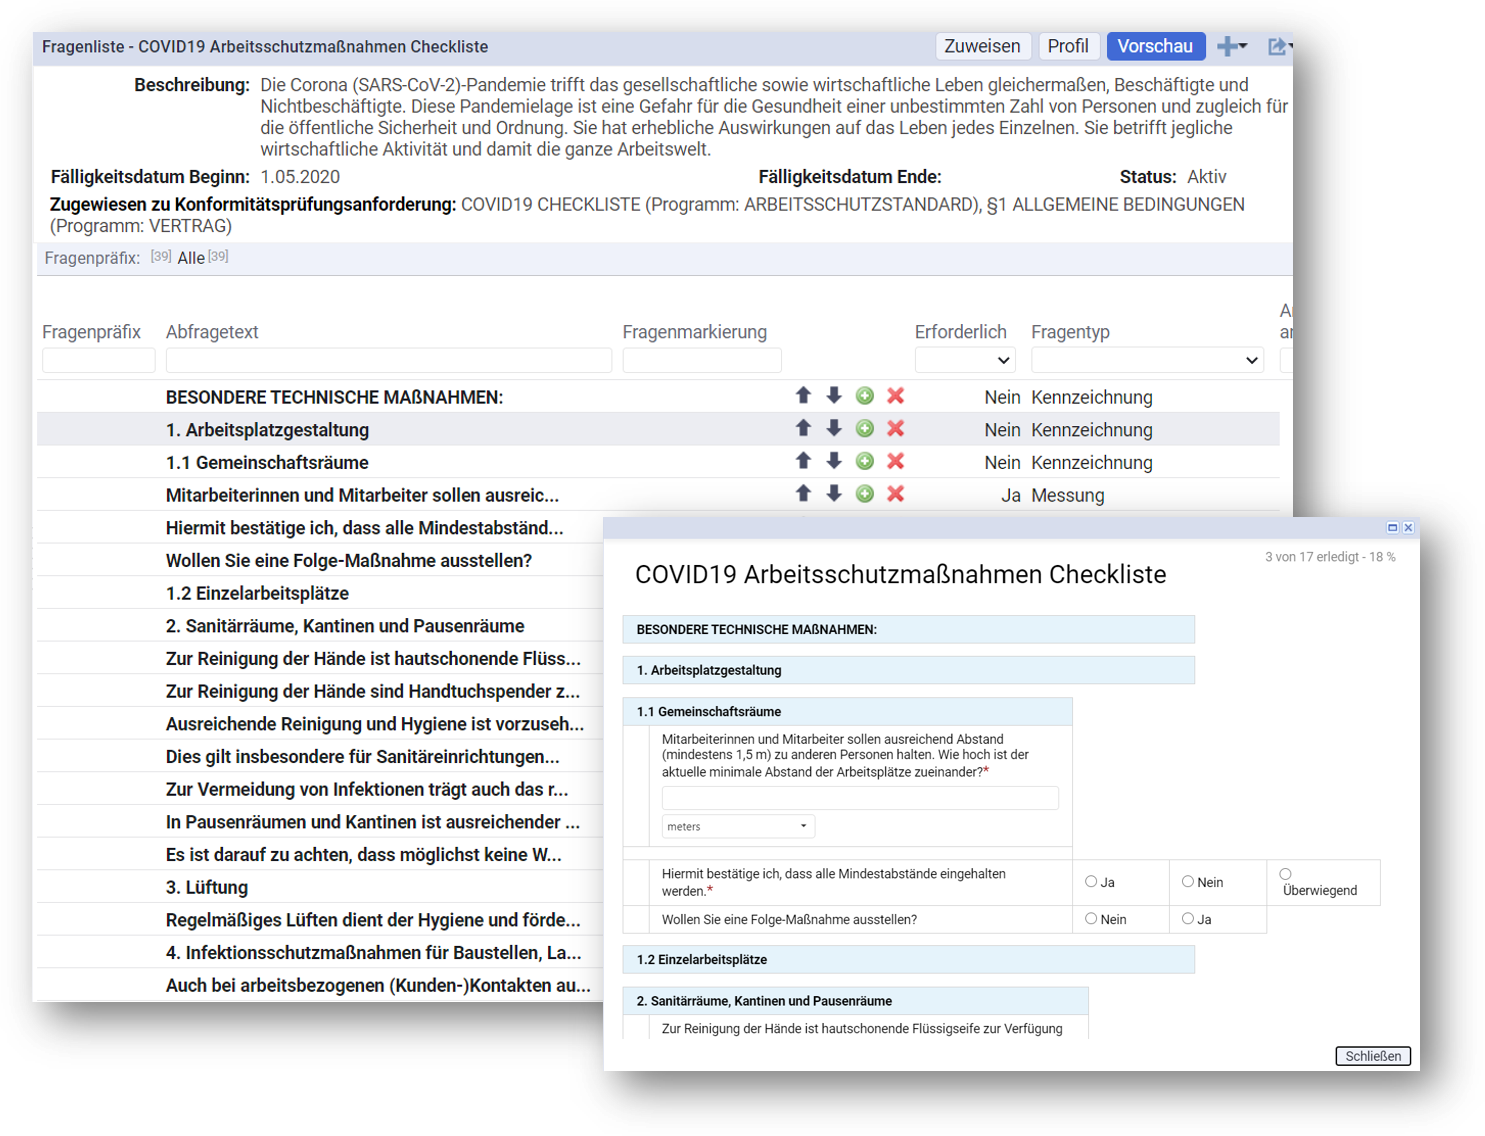Select Überwiegend for Mindestabstände confirmation
This screenshot has width=1485, height=1136.
(1286, 874)
